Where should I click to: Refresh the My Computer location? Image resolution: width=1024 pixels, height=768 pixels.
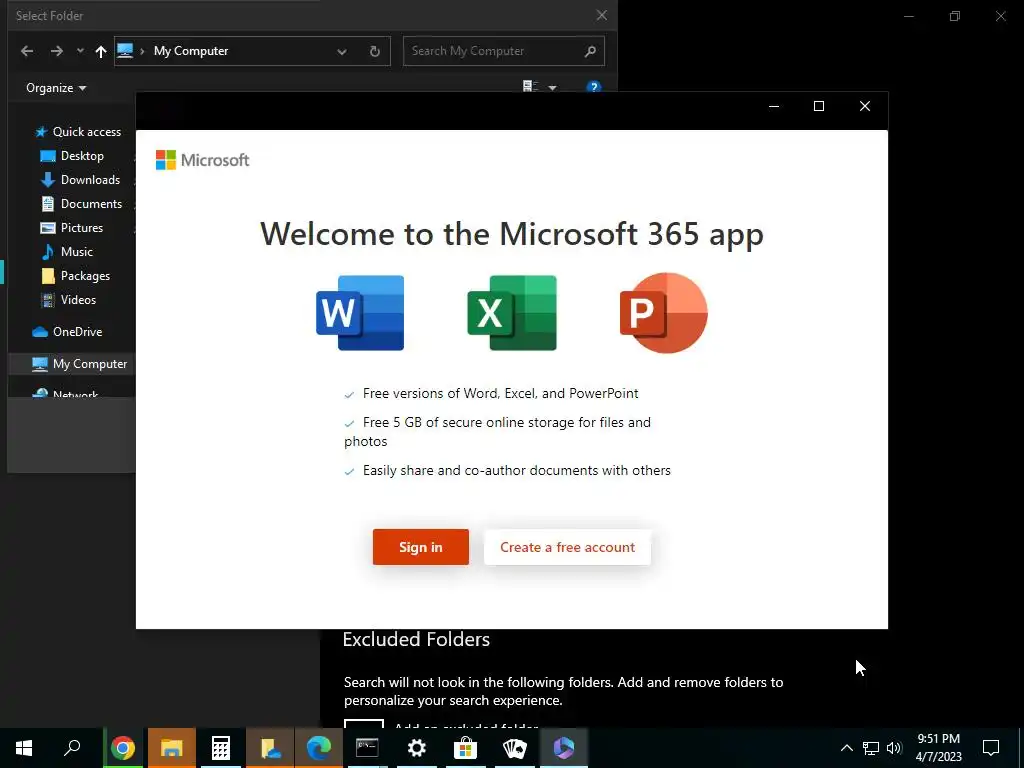point(375,52)
